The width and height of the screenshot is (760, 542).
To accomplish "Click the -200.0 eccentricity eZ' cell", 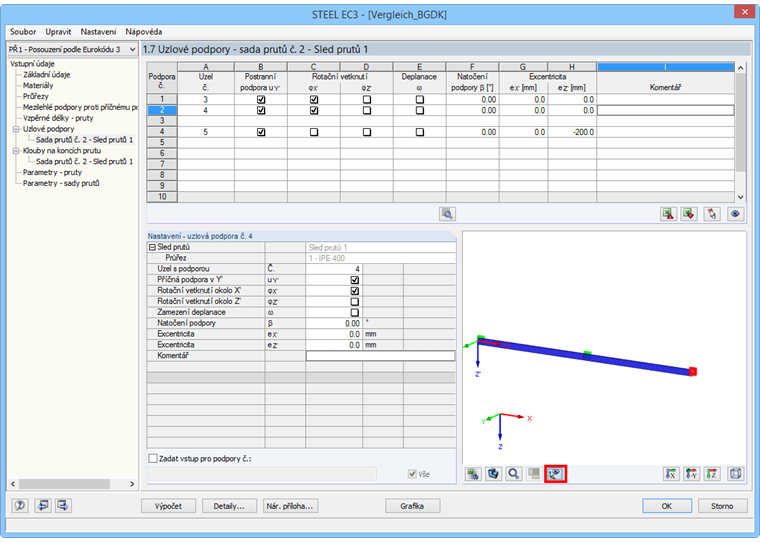I will [572, 132].
